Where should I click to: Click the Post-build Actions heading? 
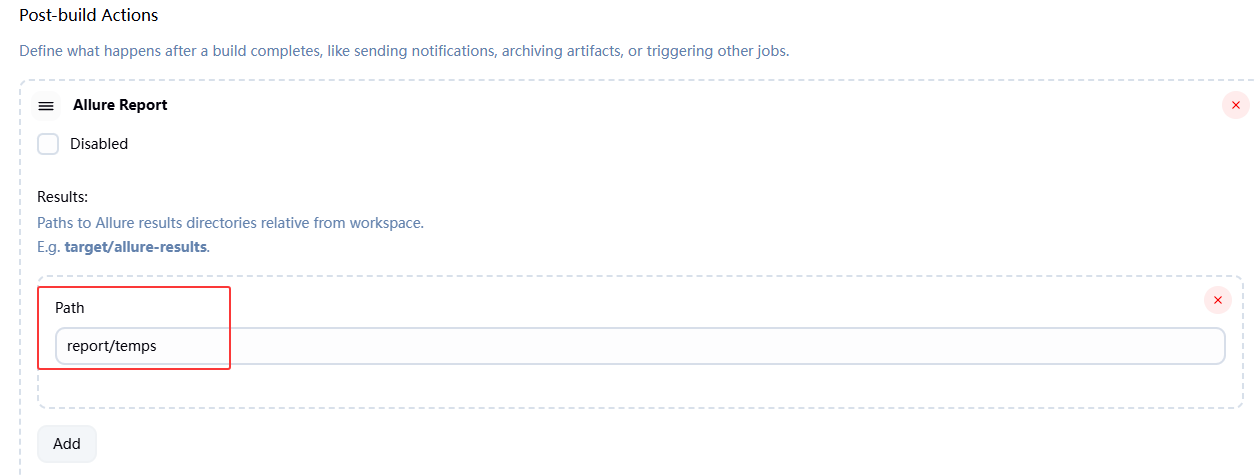[x=89, y=16]
